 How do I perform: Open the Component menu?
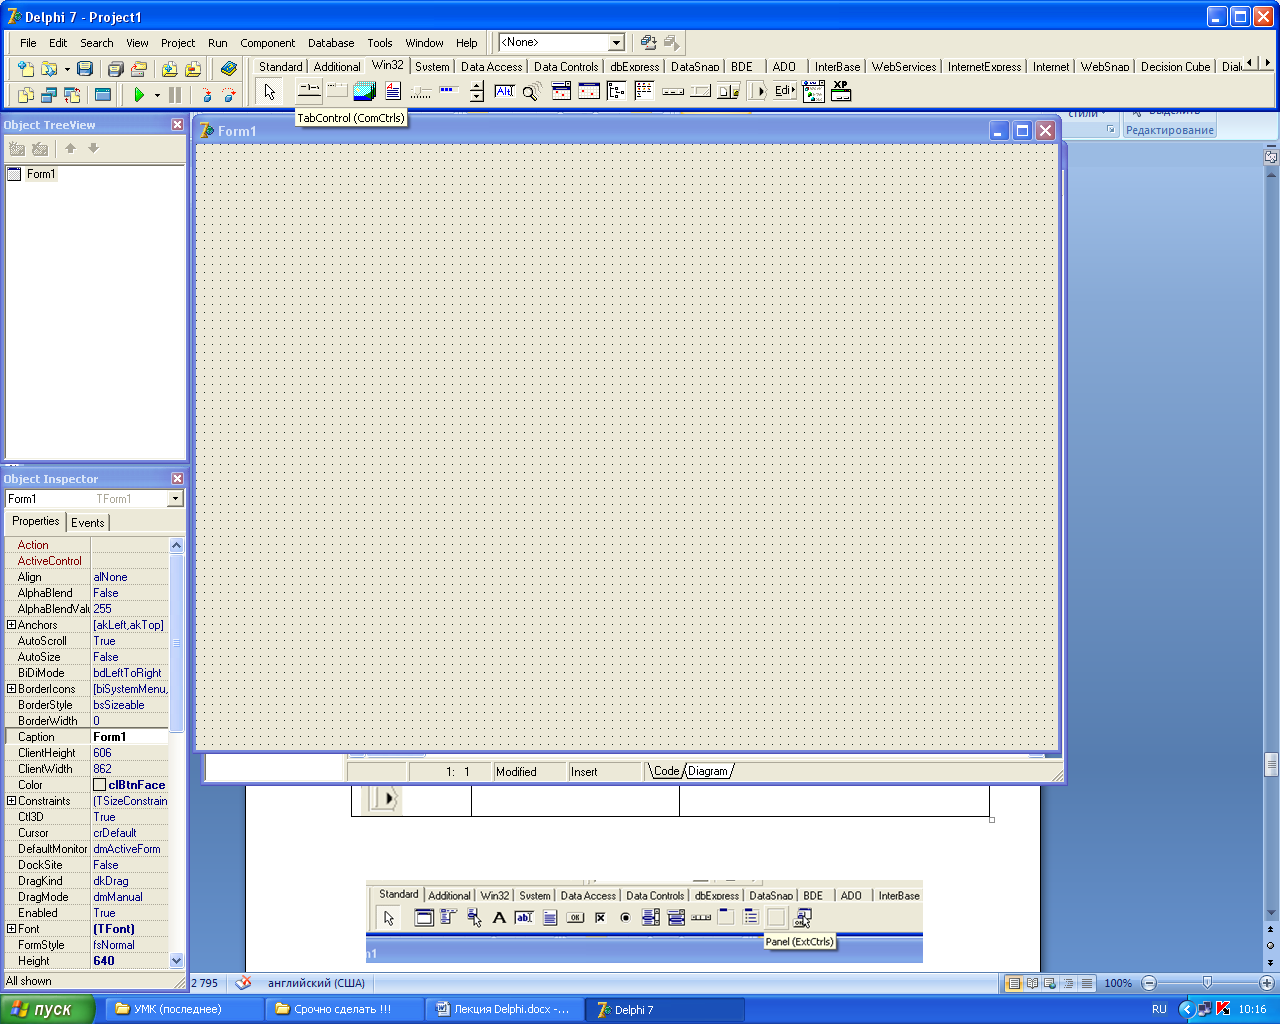coord(268,43)
